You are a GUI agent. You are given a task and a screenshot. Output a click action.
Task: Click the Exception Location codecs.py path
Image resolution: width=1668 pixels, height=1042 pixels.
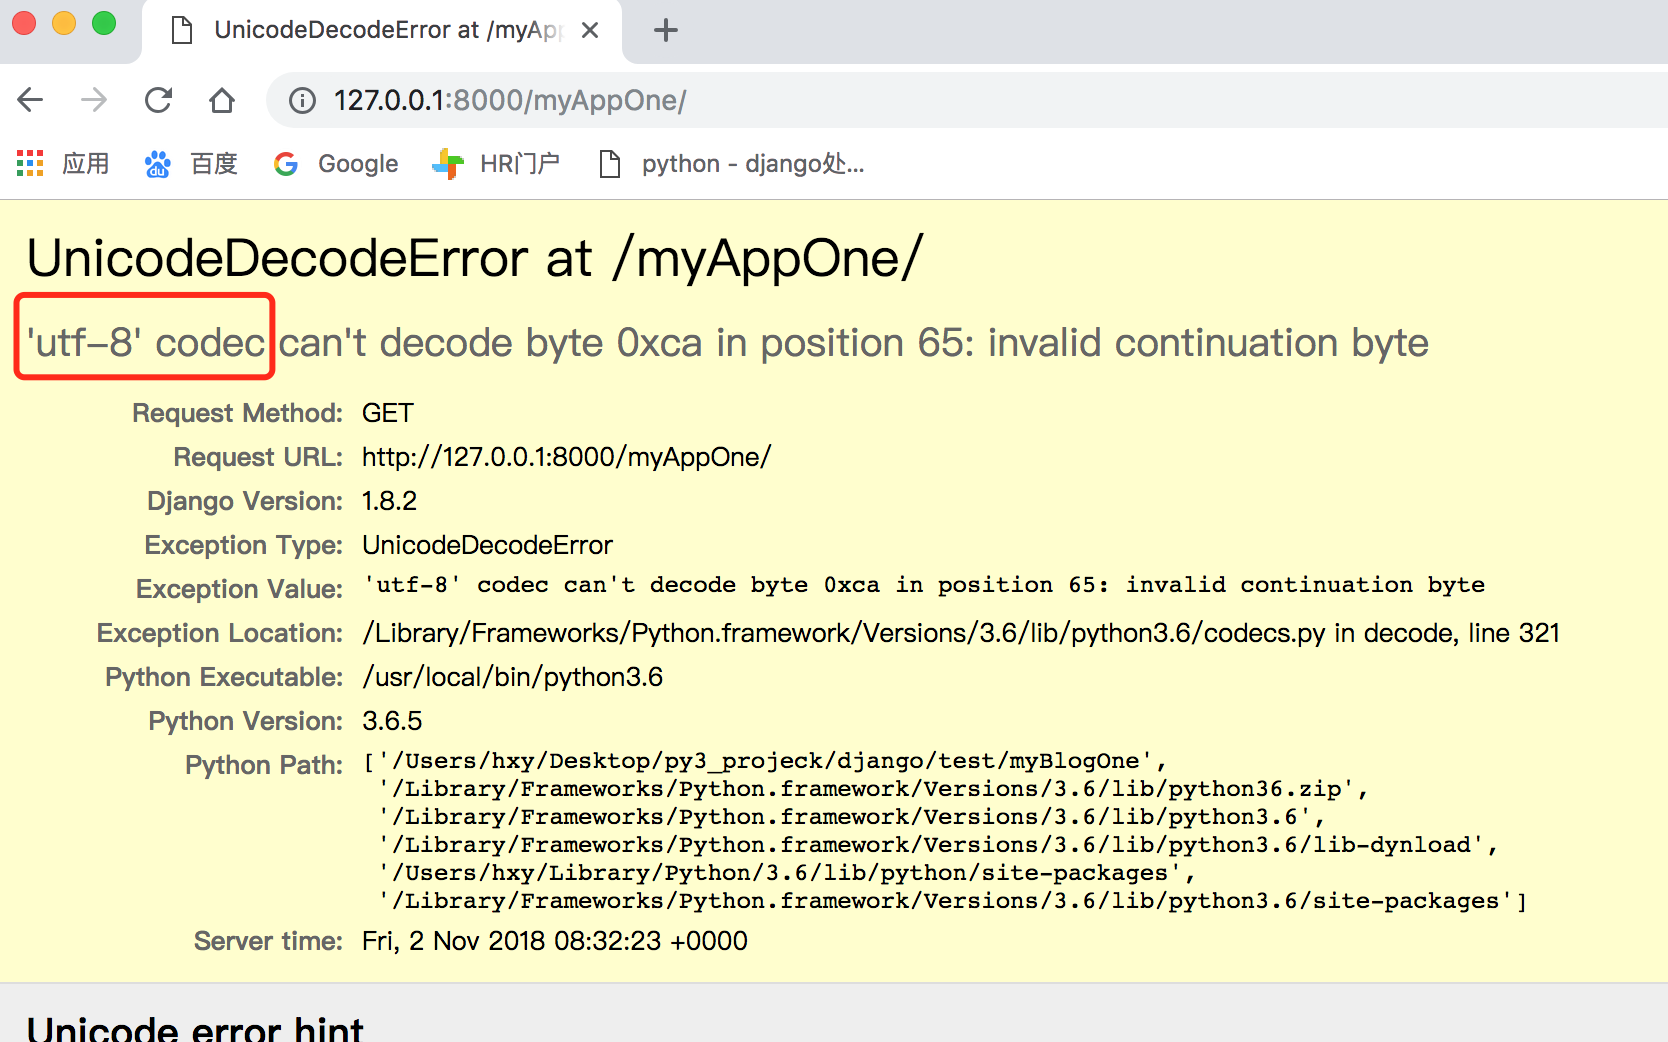tap(961, 633)
